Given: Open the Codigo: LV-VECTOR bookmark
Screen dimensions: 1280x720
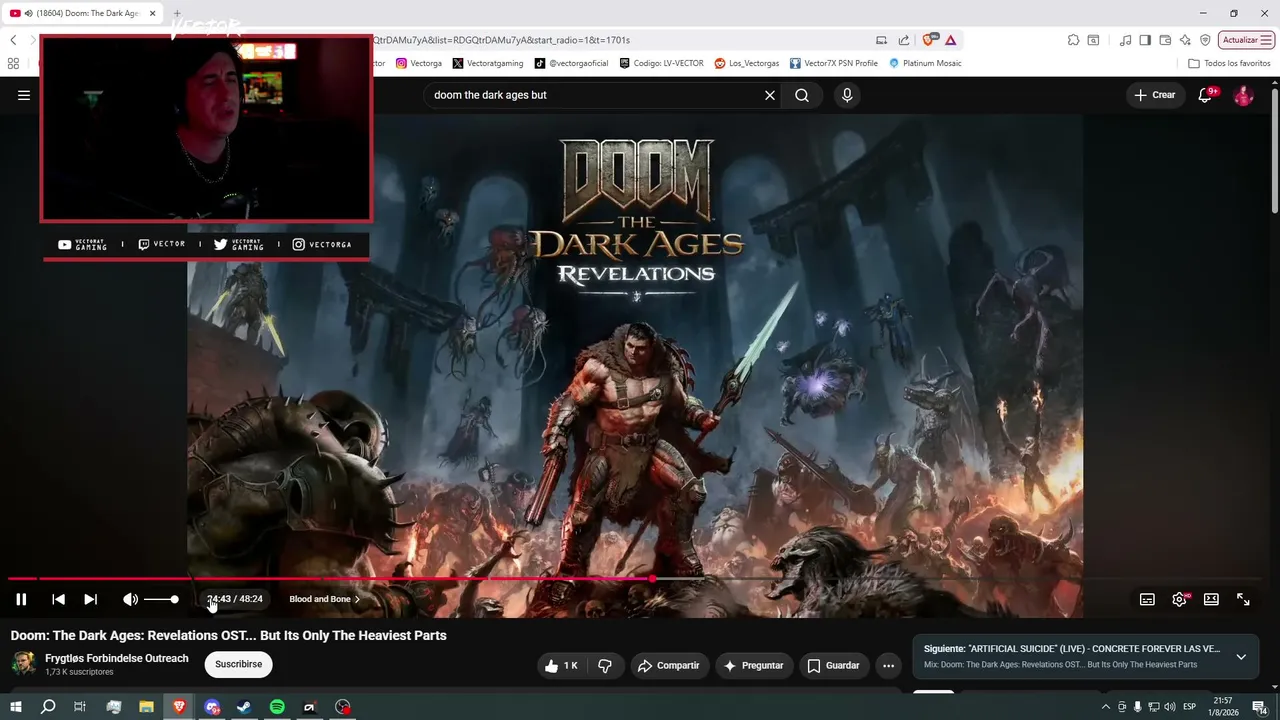Looking at the screenshot, I should pos(662,63).
